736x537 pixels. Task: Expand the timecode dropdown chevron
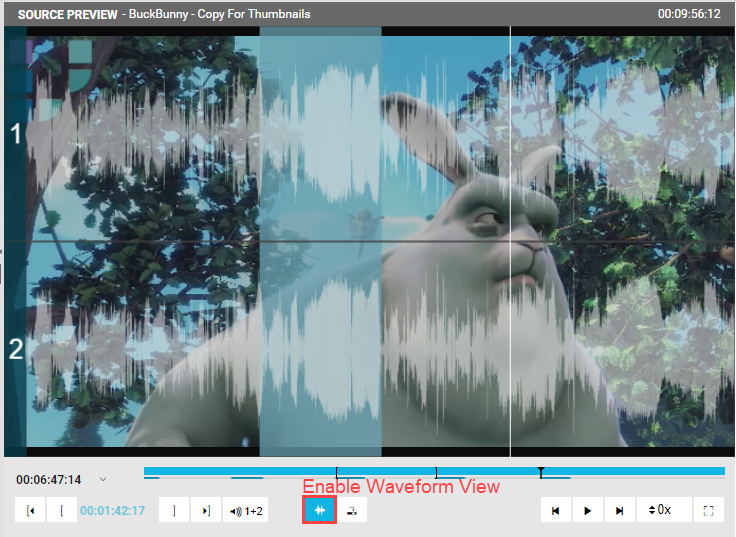103,479
